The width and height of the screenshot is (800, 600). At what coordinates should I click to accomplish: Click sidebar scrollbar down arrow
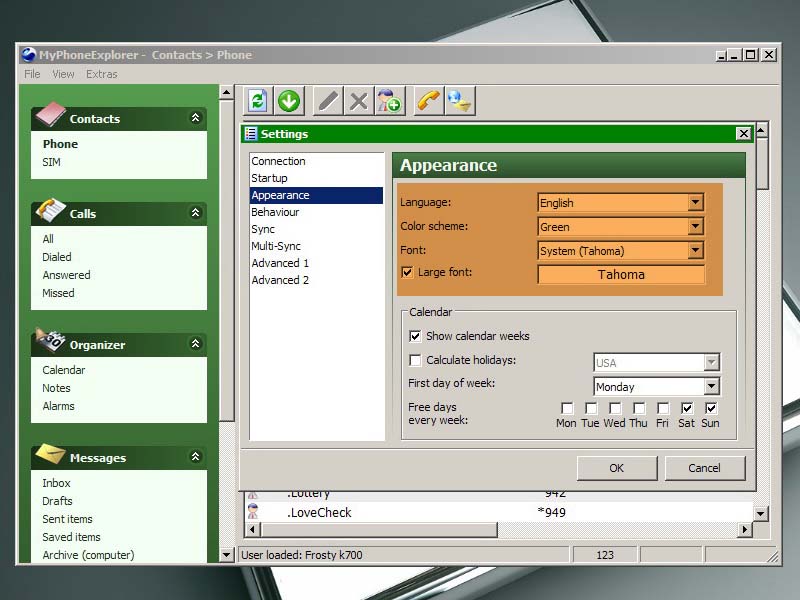(227, 555)
